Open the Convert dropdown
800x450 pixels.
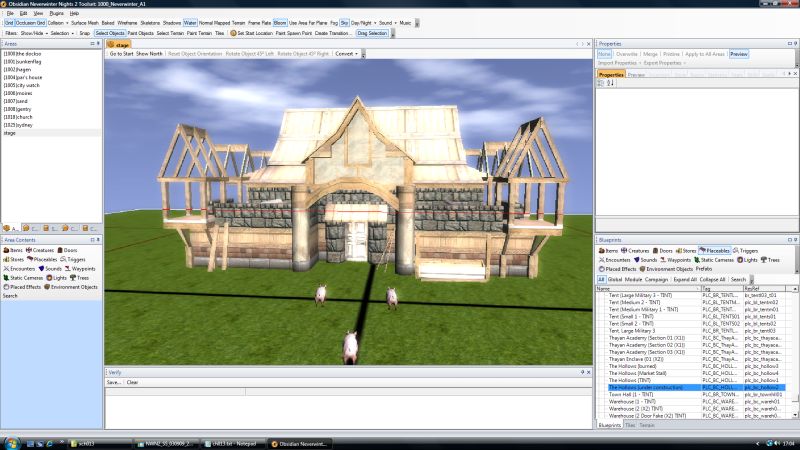pos(346,54)
